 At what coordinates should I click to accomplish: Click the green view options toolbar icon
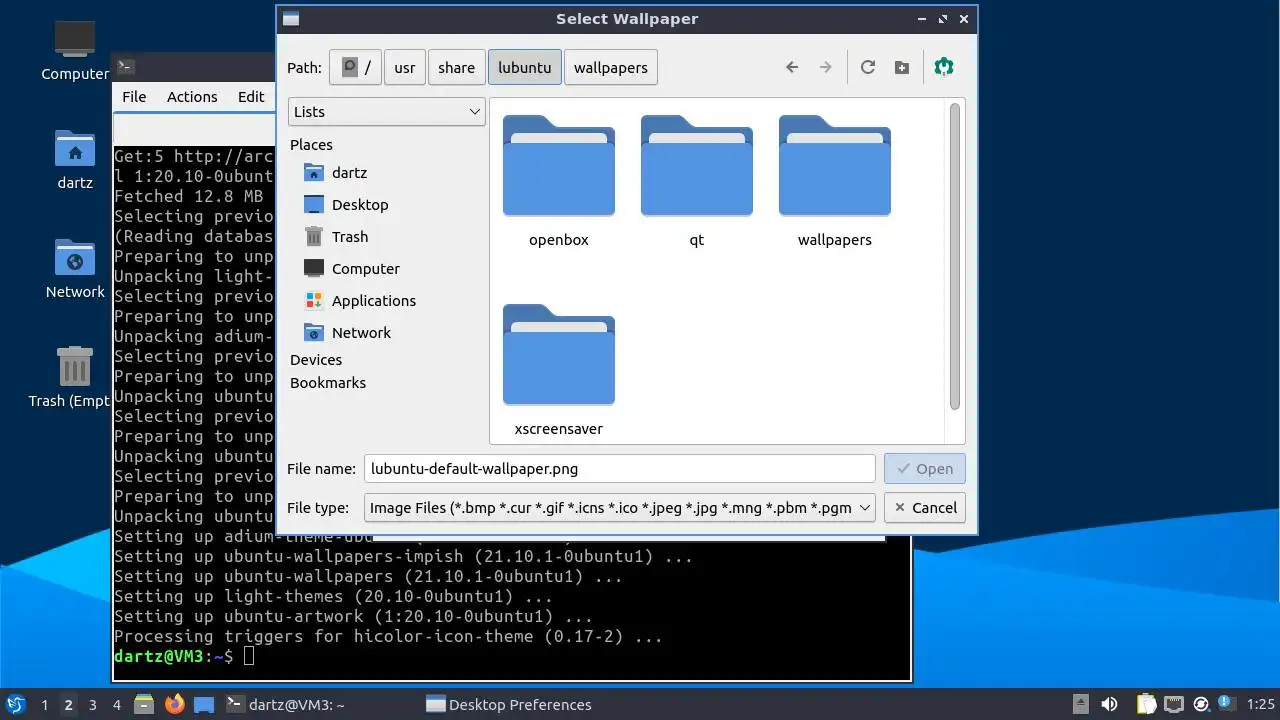944,67
